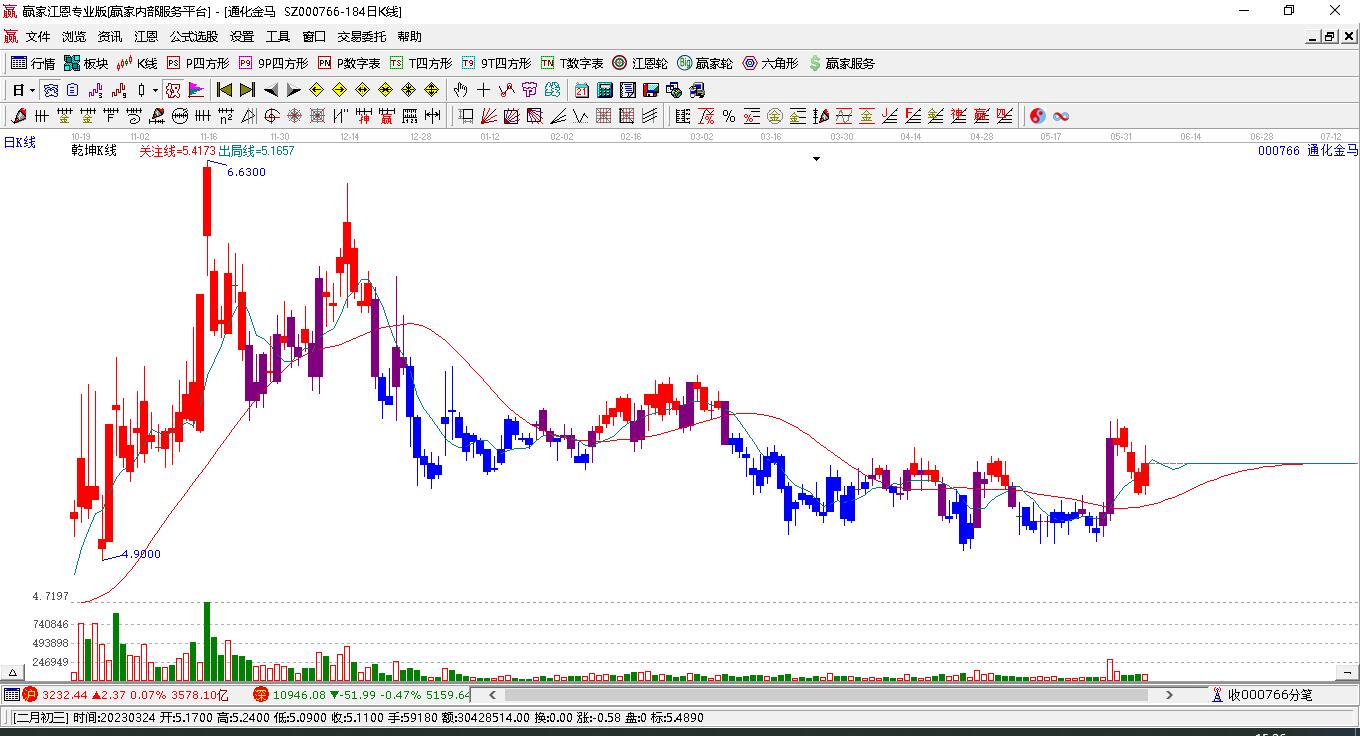Click the 10946.08 index quote
This screenshot has width=1360, height=736.
coord(299,695)
